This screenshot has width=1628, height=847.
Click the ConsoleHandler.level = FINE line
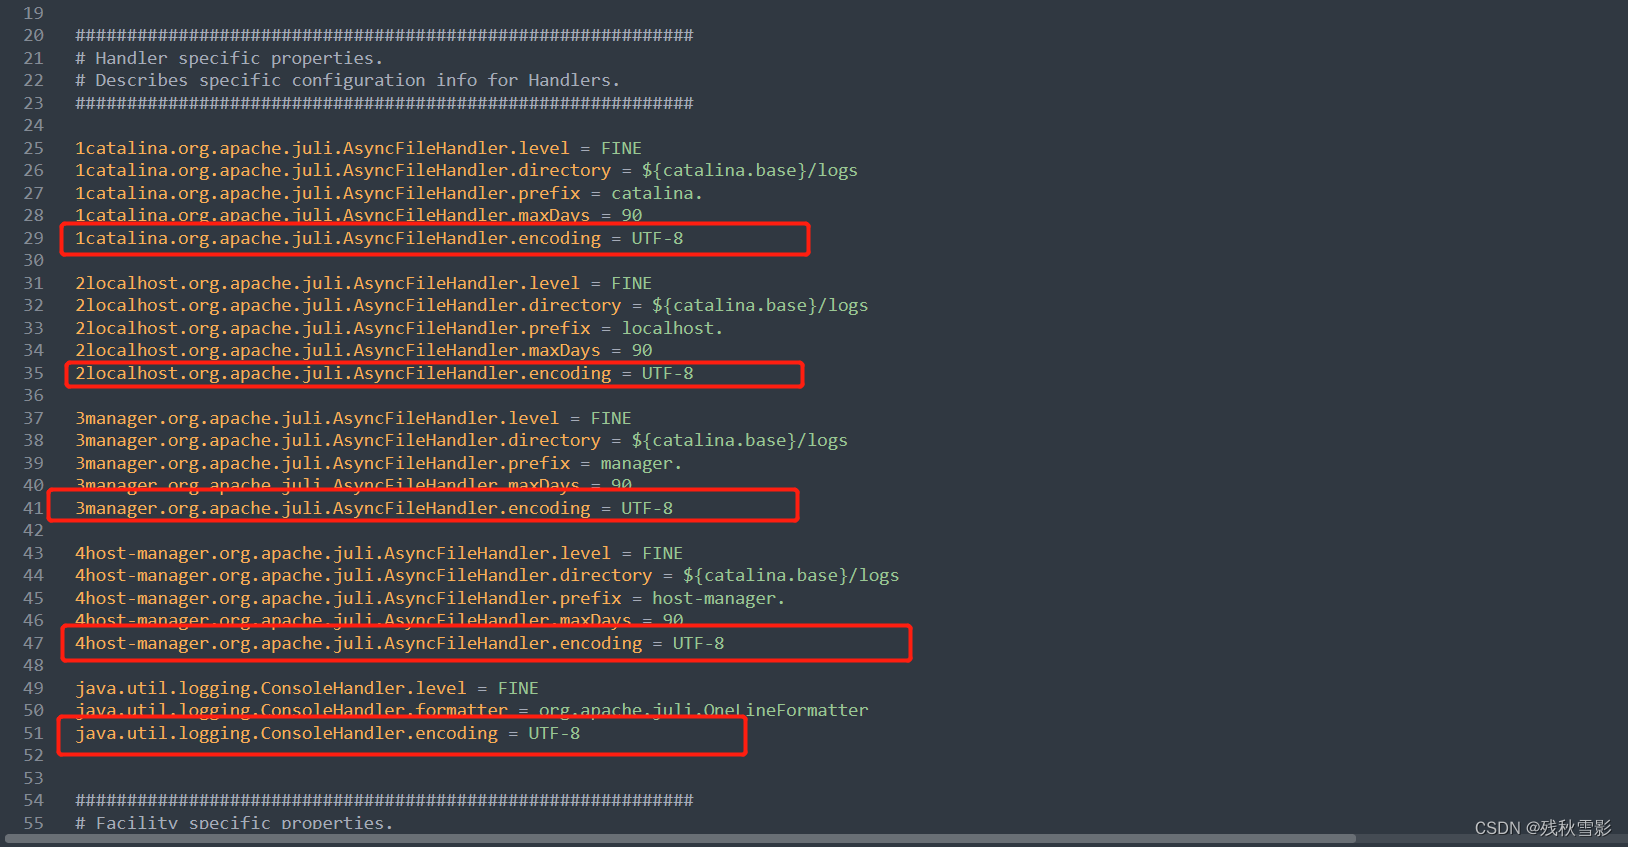307,688
